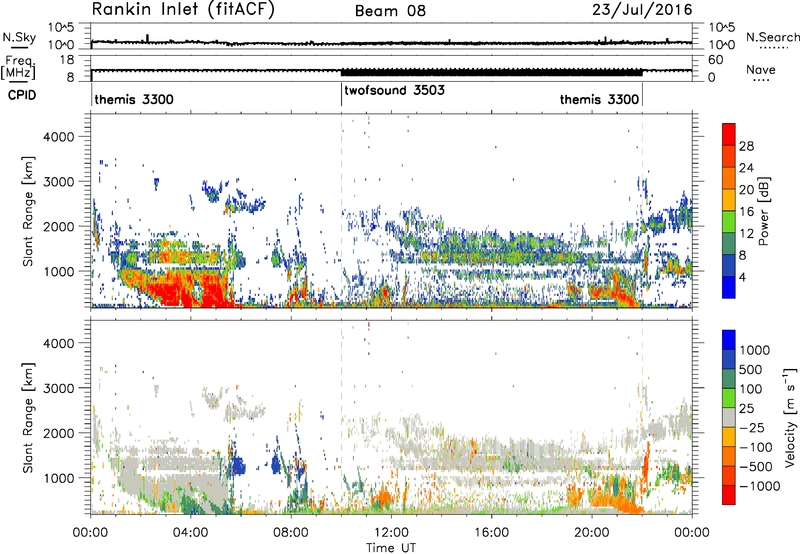Screen dimensions: 800x554
Task: Click the red segment of the Power color bar
Action: (729, 135)
